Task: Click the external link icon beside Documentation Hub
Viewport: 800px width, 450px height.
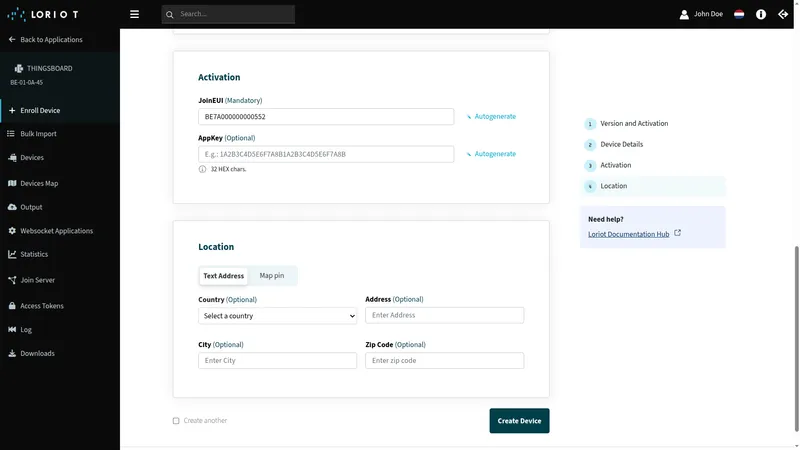Action: (x=678, y=233)
